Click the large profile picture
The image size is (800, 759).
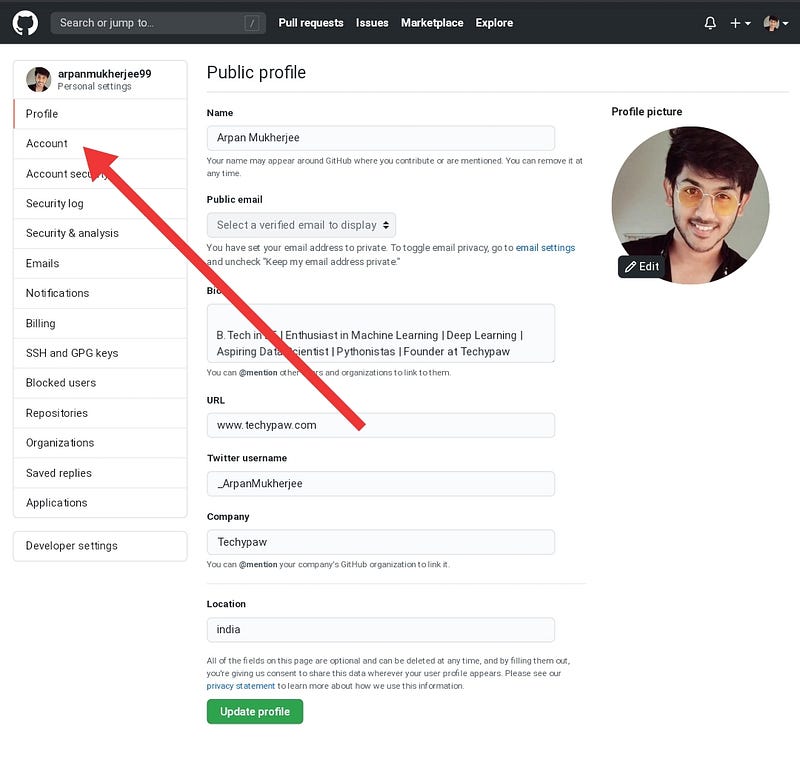[691, 205]
